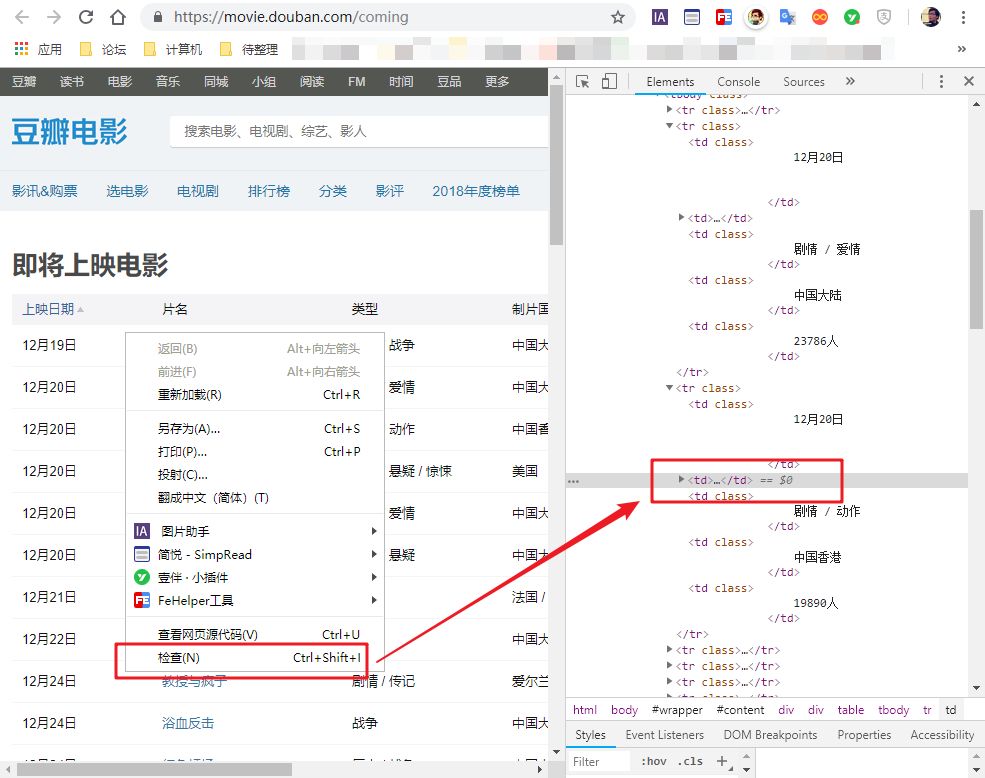985x778 pixels.
Task: Open the 2018年度榜单 link
Action: point(476,191)
